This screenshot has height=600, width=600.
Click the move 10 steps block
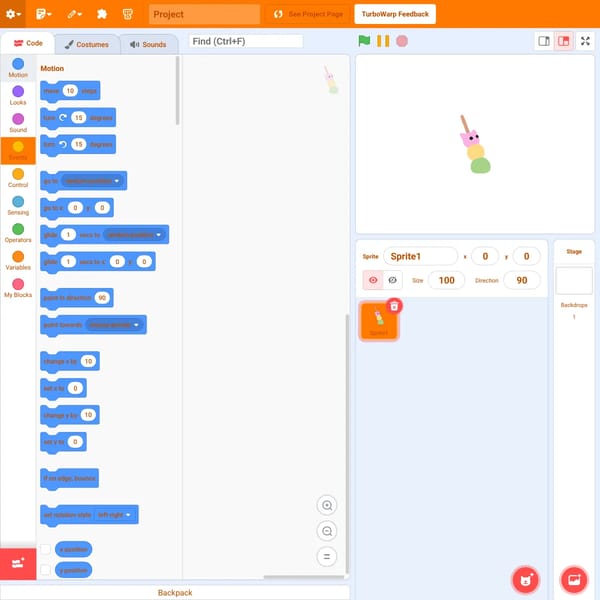pyautogui.click(x=70, y=91)
